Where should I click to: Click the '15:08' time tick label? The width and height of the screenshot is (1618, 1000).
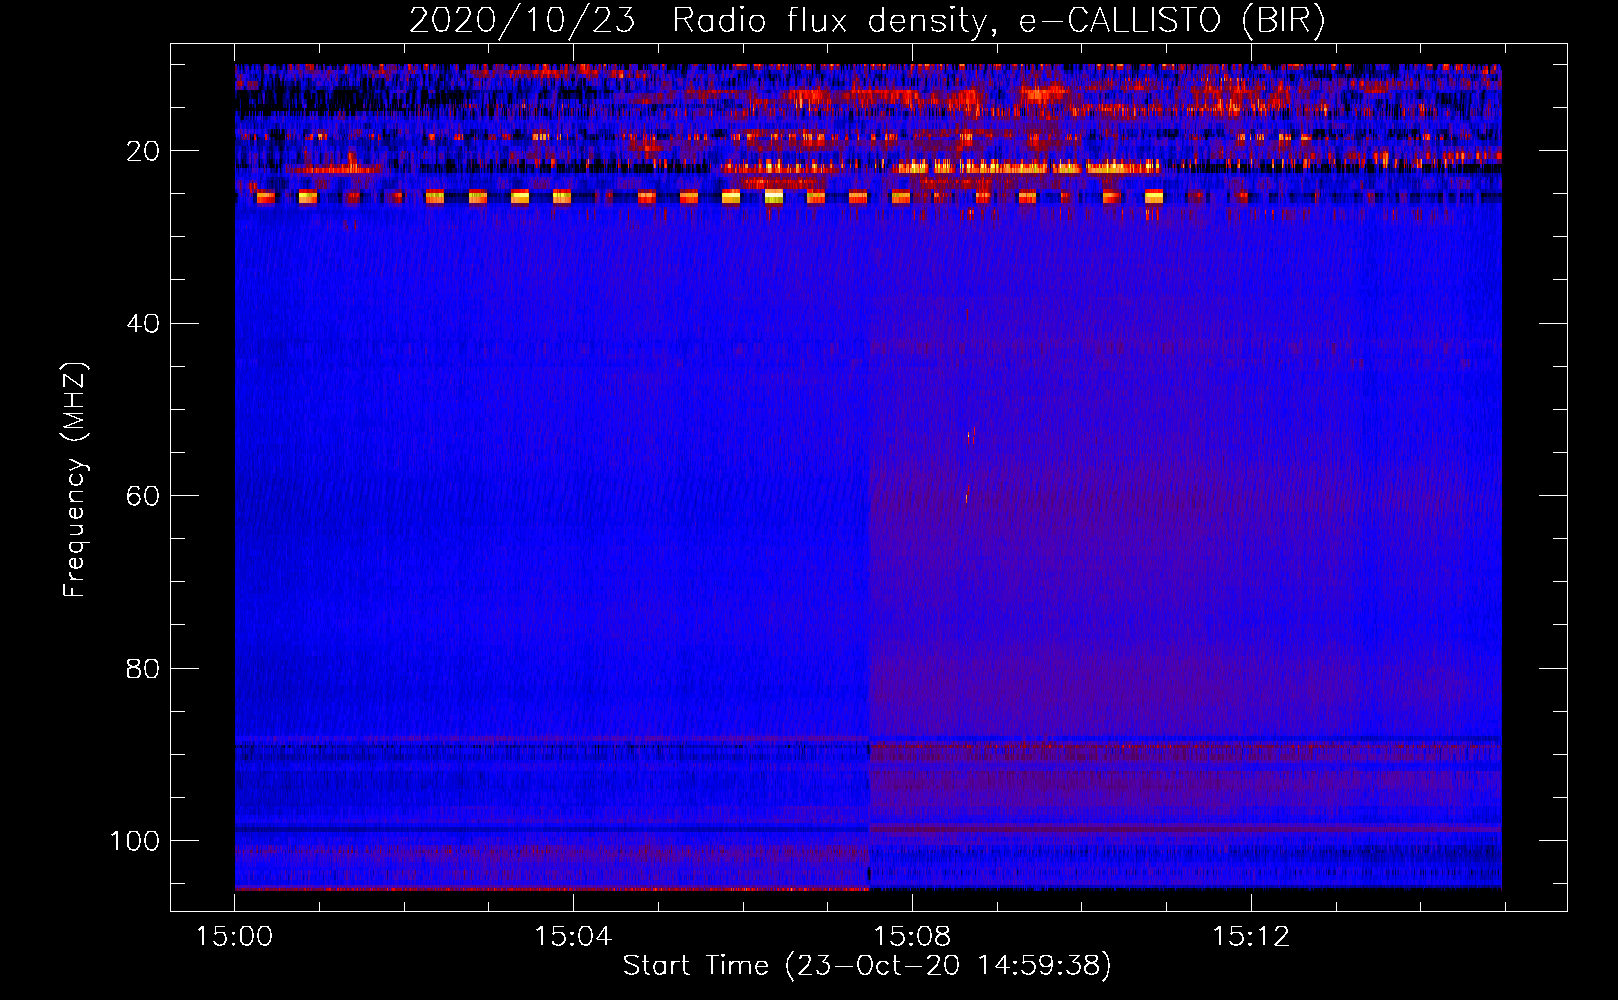click(x=912, y=937)
